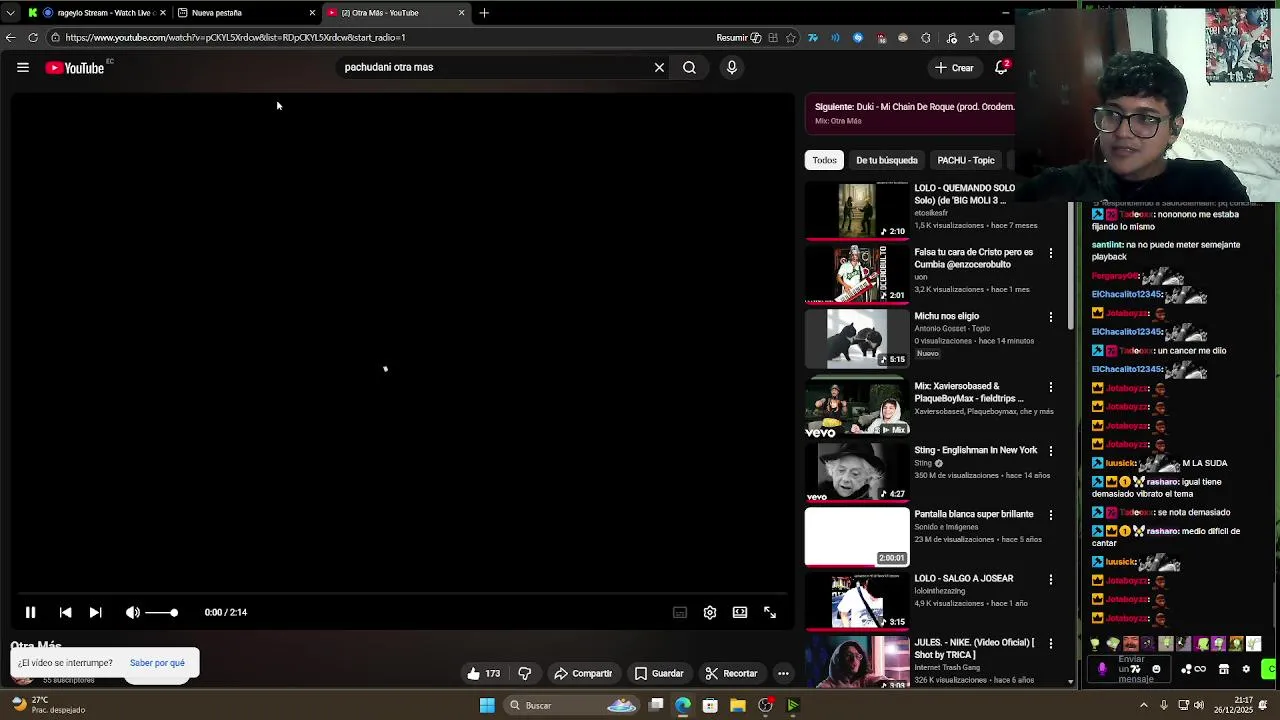
Task: Show hidden system tray icons chevron
Action: [x=1144, y=705]
